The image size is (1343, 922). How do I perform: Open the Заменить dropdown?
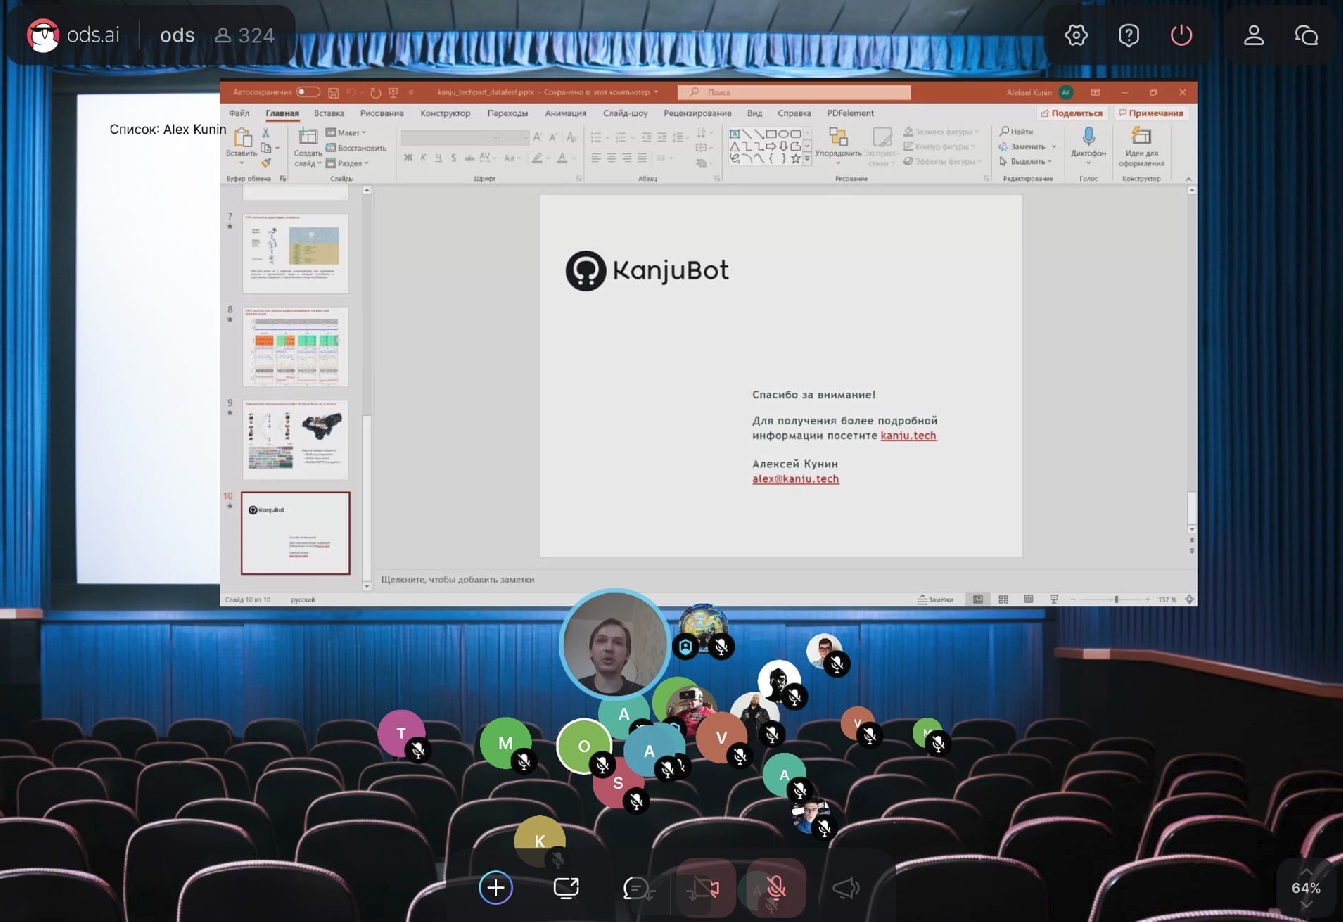tap(1027, 146)
